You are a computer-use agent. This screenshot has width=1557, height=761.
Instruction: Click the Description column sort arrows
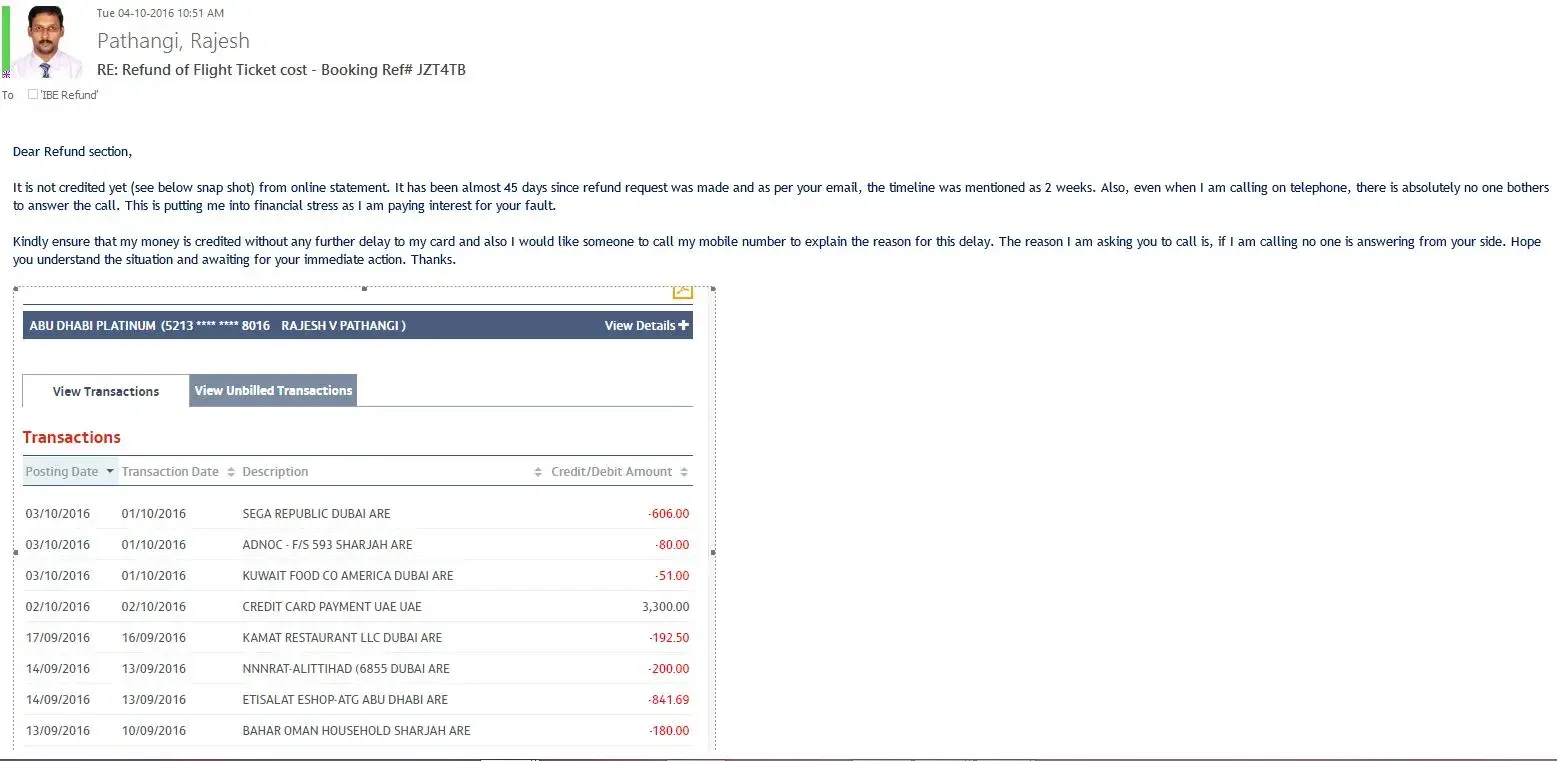pos(538,472)
